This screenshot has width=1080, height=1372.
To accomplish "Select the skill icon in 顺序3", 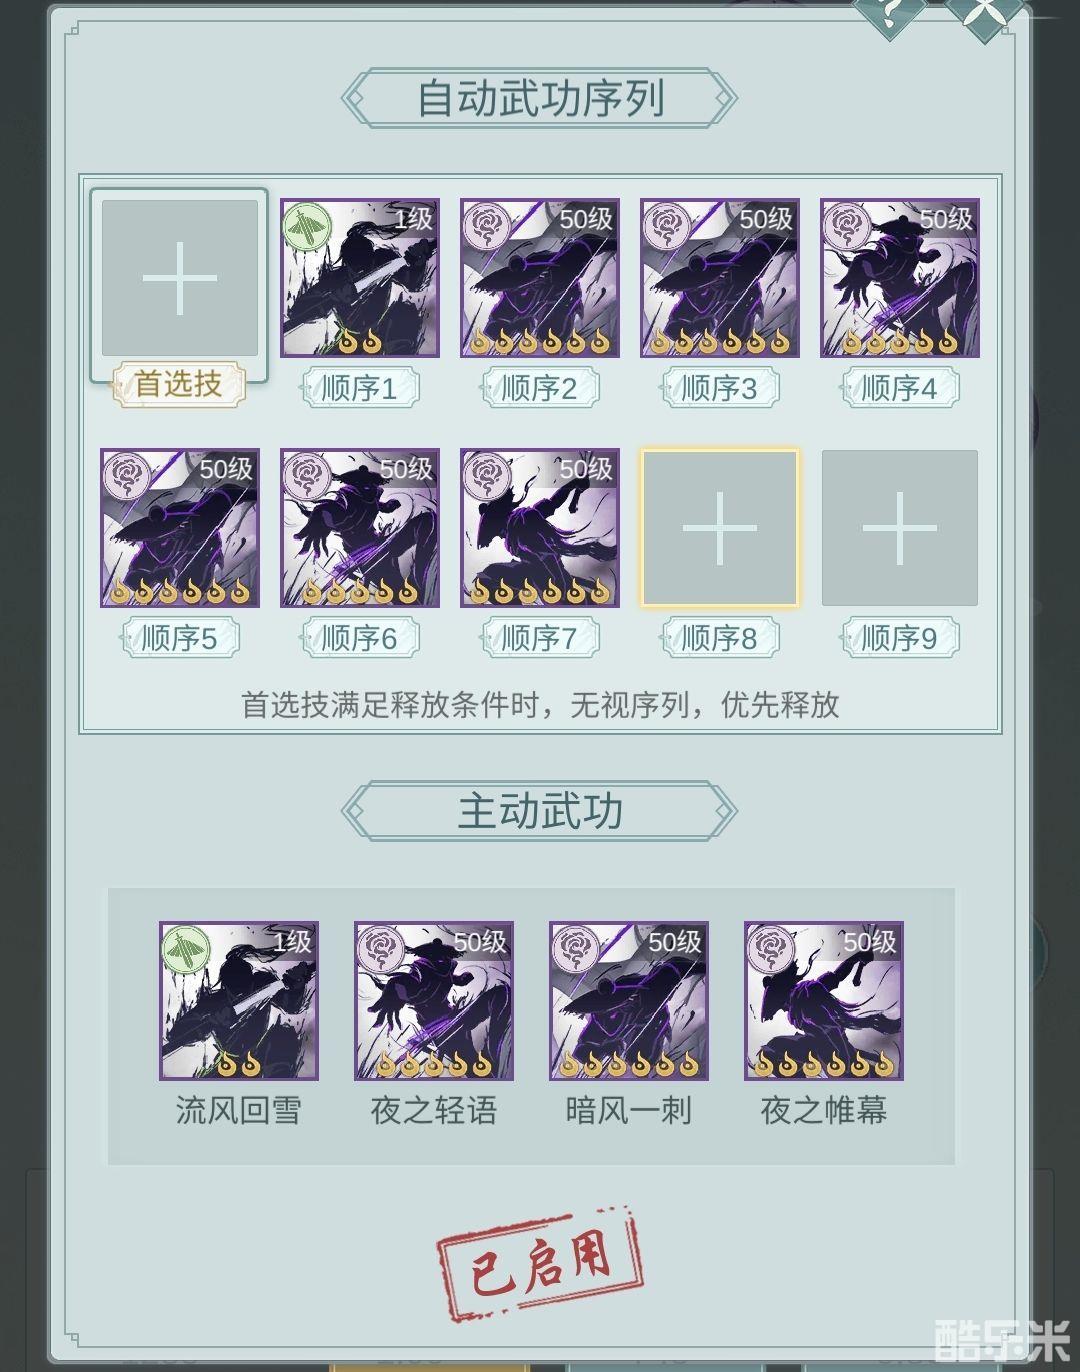I will pos(720,278).
